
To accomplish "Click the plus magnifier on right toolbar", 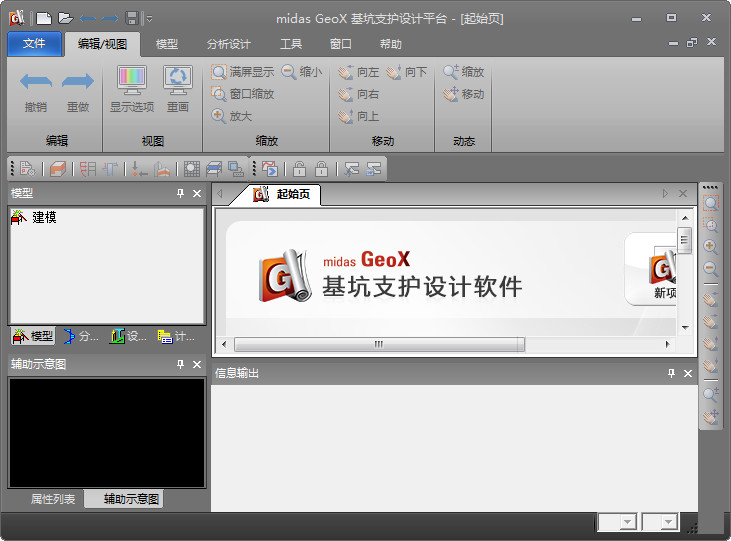I will click(x=710, y=246).
